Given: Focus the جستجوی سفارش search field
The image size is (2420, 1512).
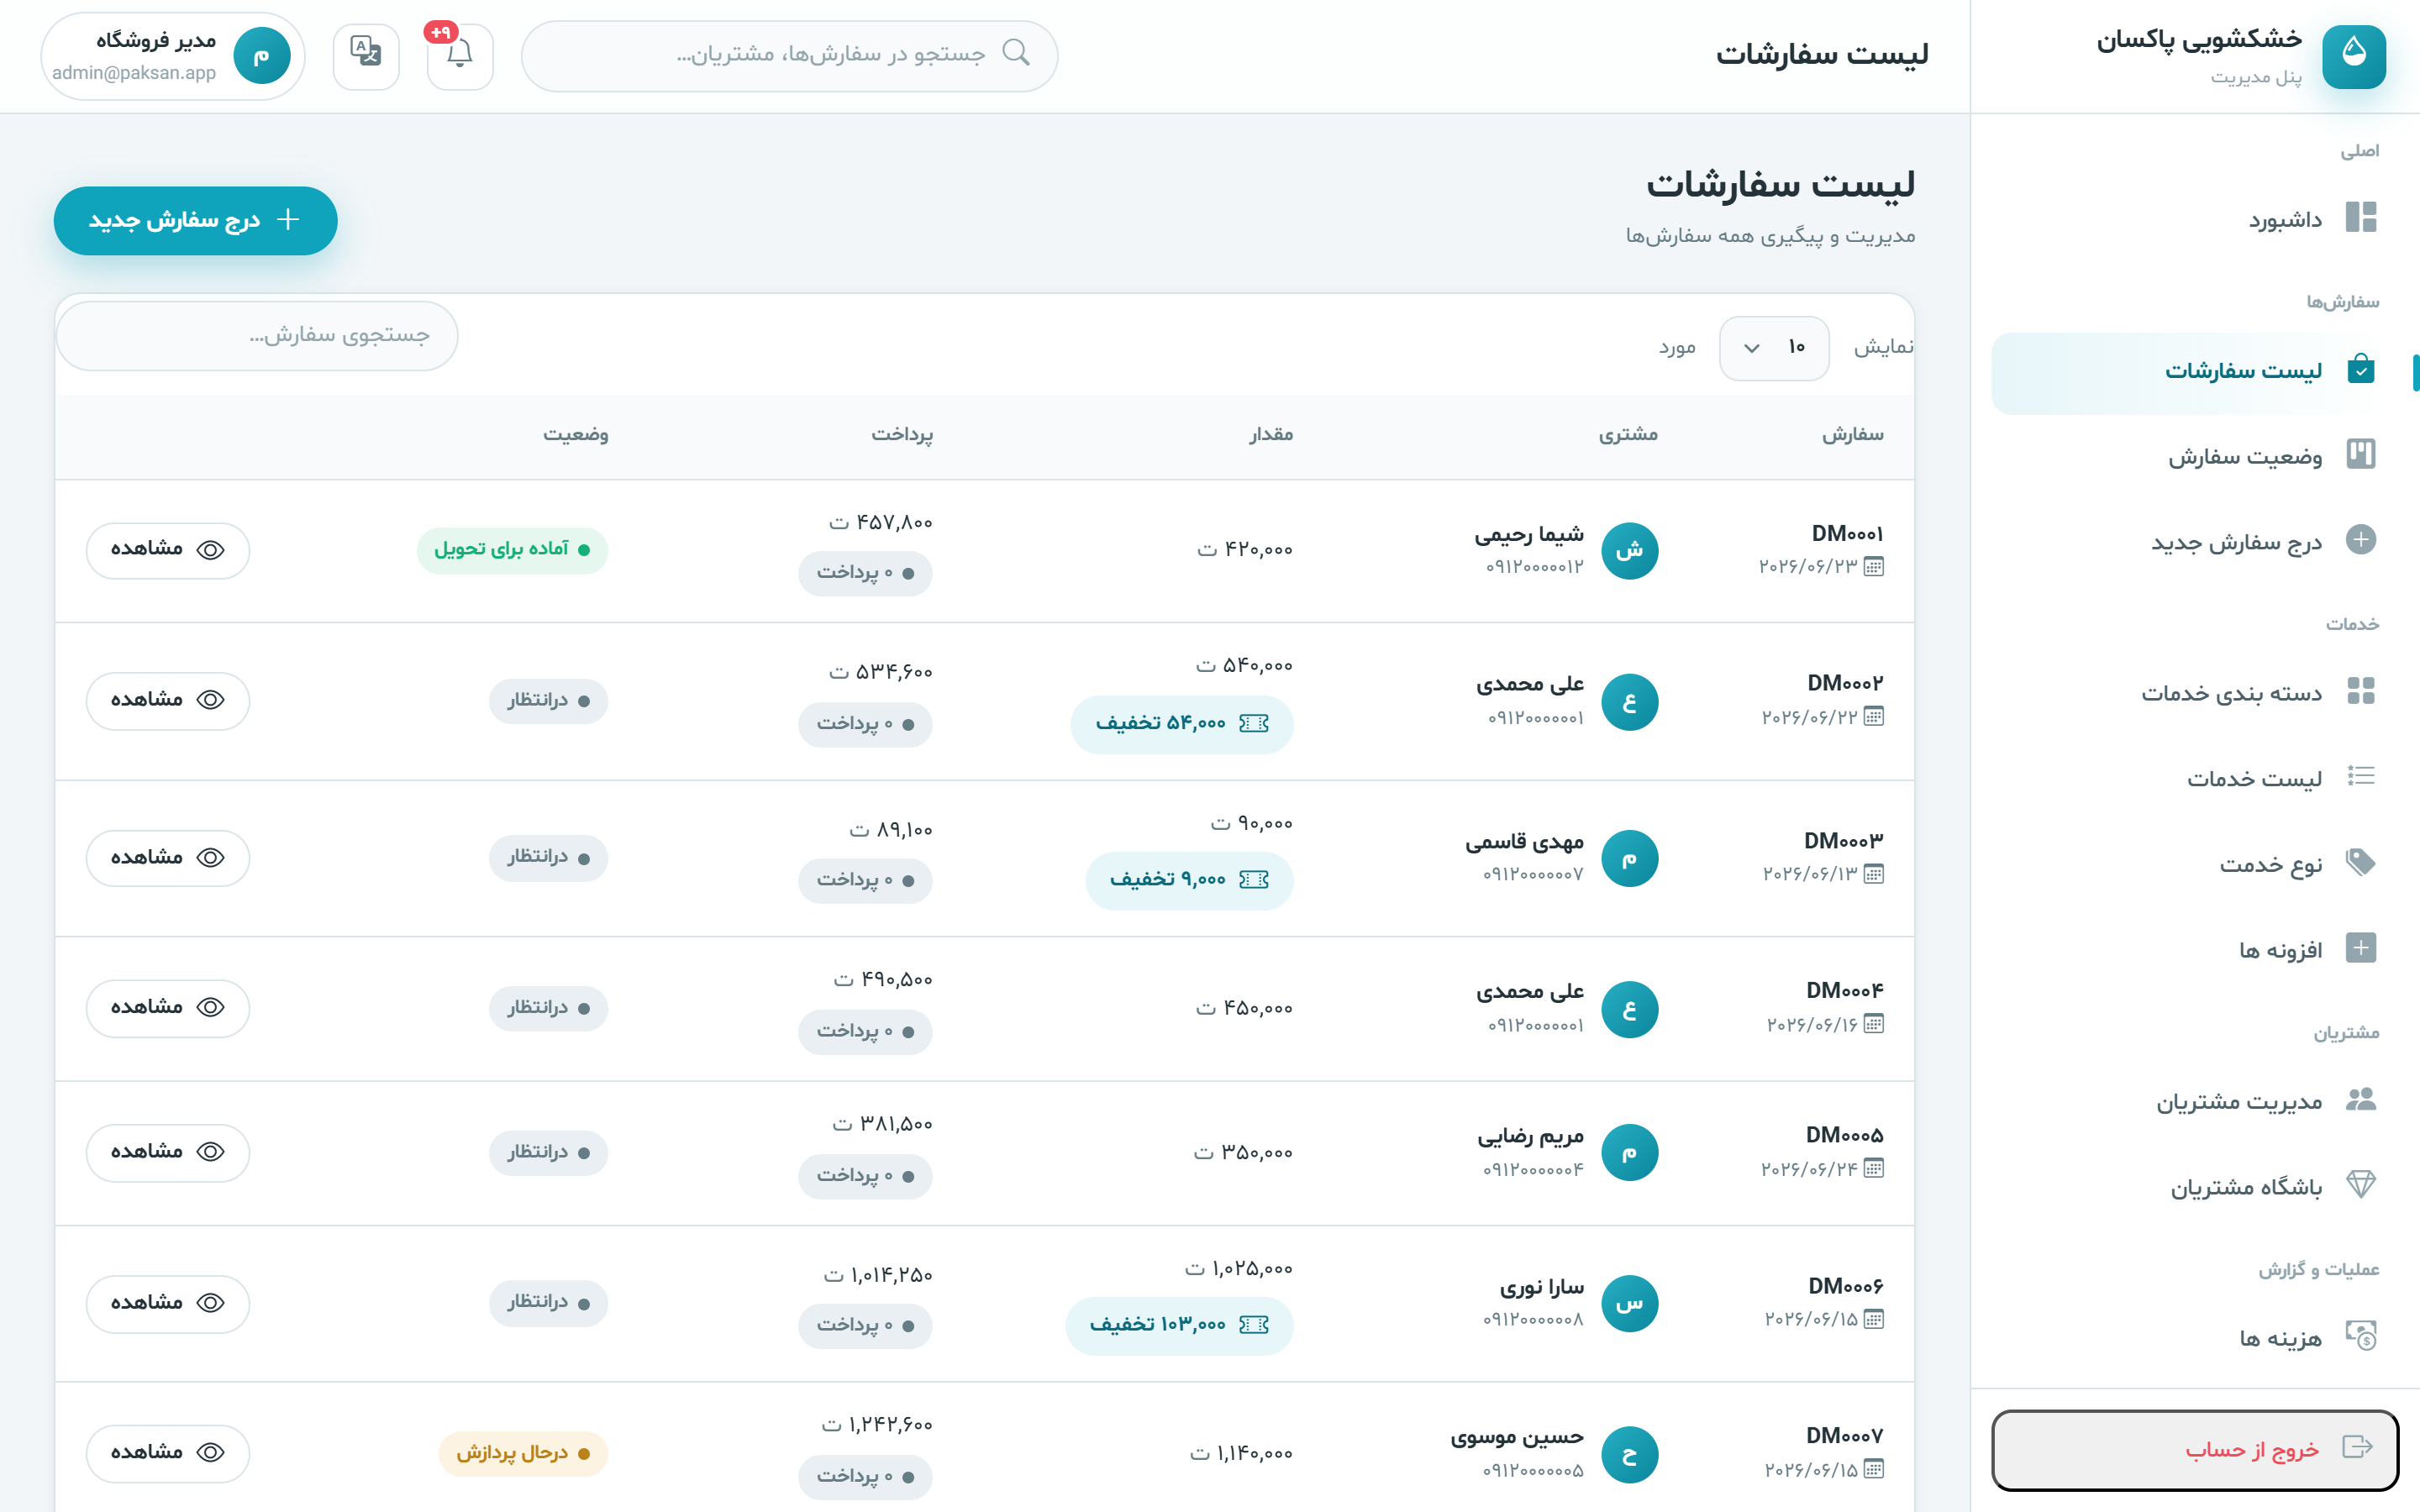Looking at the screenshot, I should pyautogui.click(x=258, y=336).
